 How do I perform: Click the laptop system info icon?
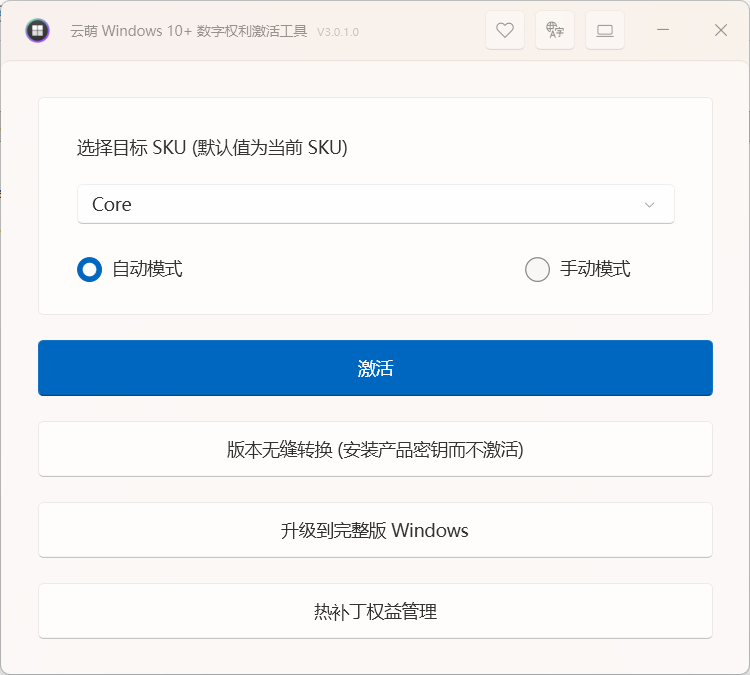pos(605,31)
